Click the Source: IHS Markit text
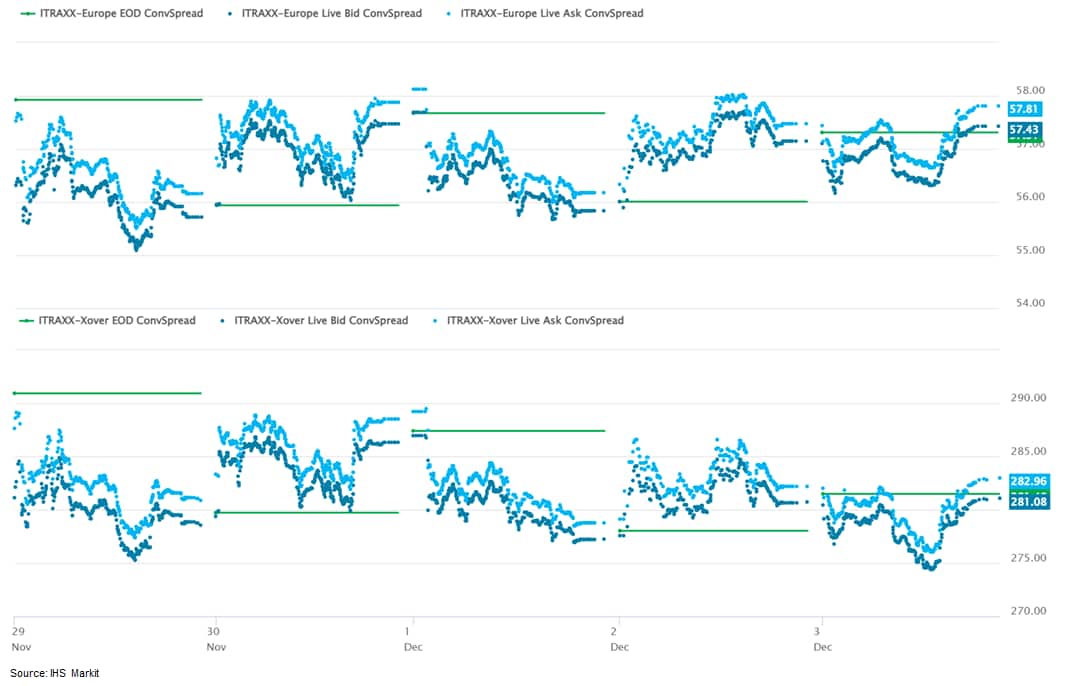This screenshot has width=1069, height=686. pyautogui.click(x=55, y=674)
